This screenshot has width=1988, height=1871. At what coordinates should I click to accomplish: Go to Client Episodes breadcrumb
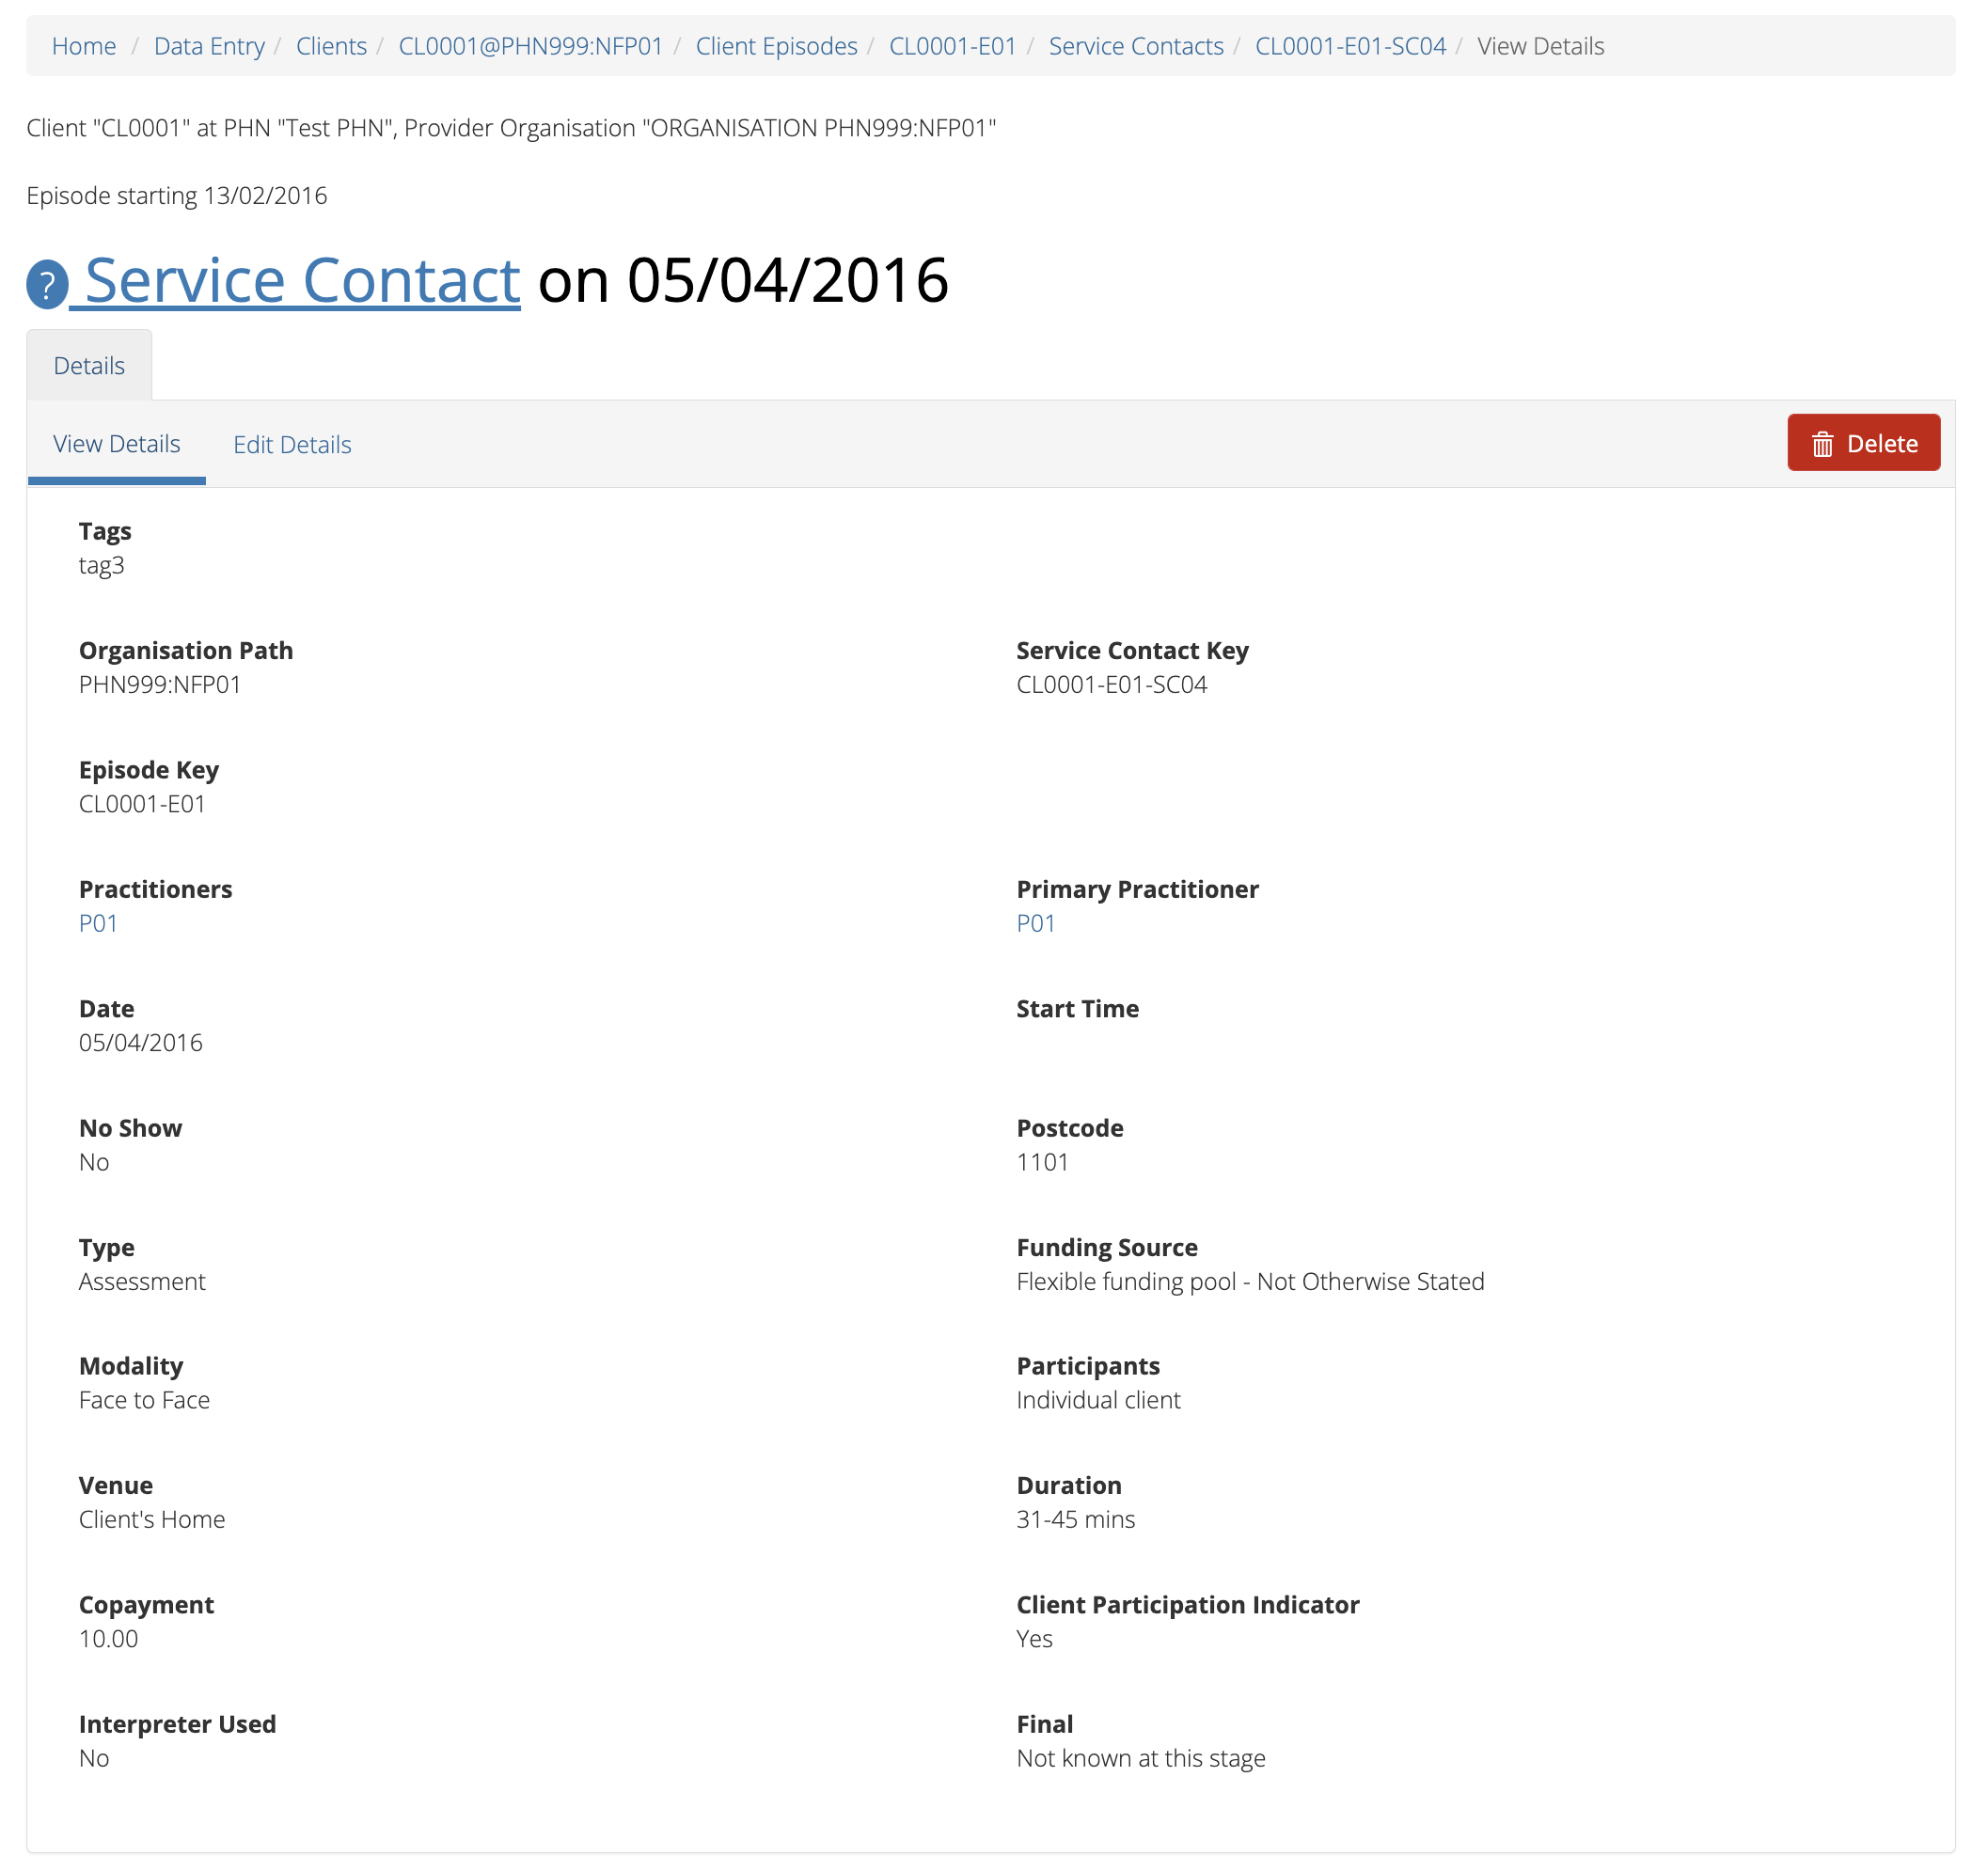click(x=776, y=46)
